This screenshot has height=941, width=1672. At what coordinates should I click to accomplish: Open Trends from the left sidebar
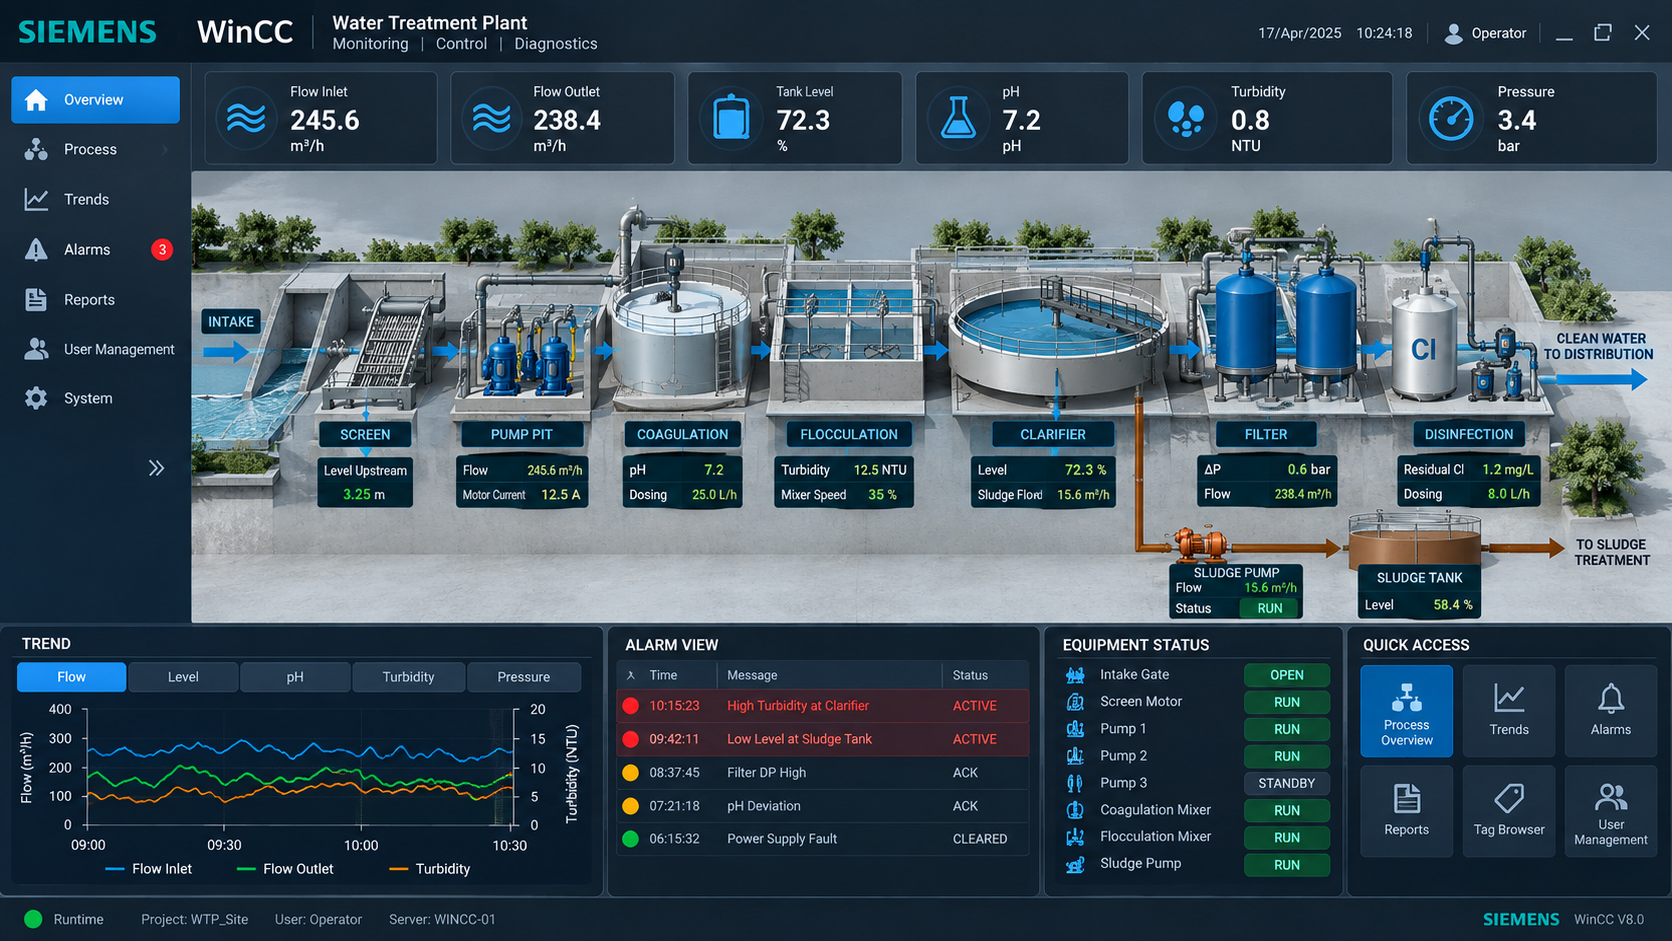[x=95, y=199]
